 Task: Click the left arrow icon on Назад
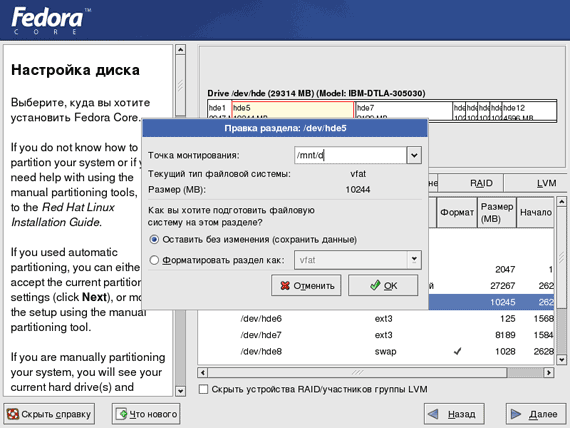(x=433, y=414)
